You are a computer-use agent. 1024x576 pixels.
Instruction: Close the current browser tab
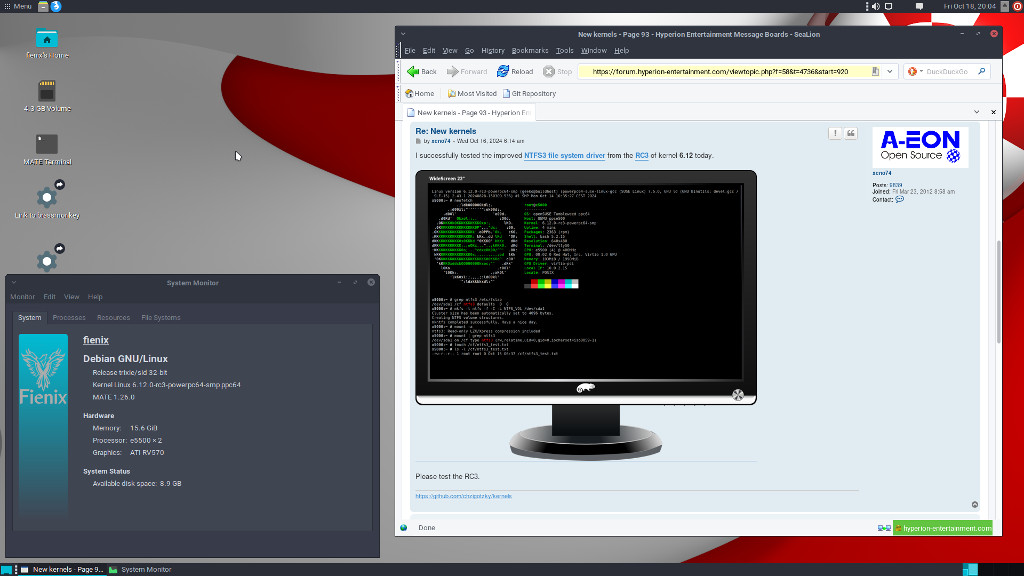coord(993,112)
